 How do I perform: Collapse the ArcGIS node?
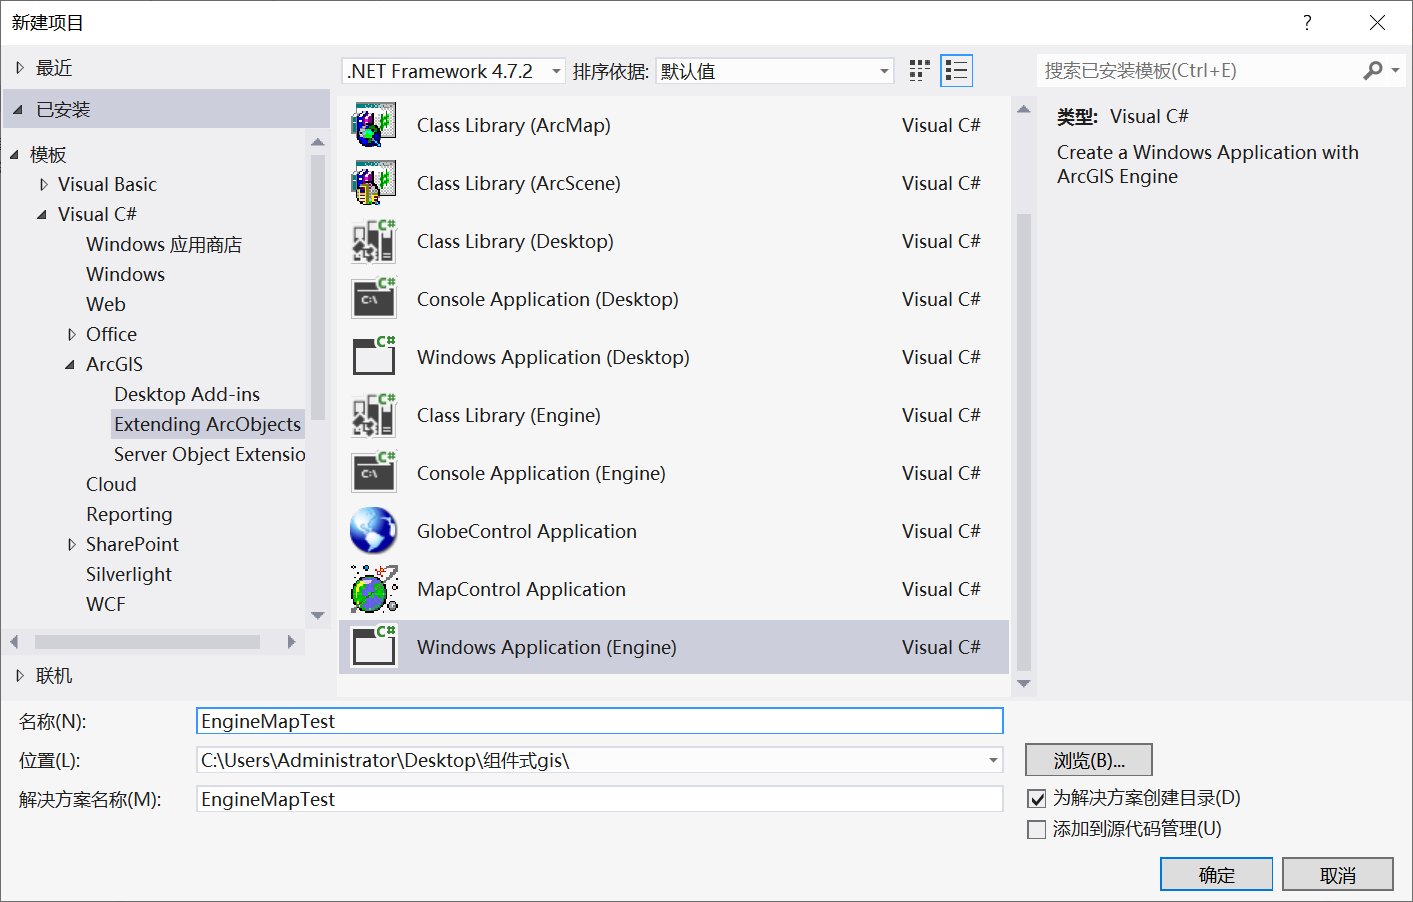tap(70, 364)
